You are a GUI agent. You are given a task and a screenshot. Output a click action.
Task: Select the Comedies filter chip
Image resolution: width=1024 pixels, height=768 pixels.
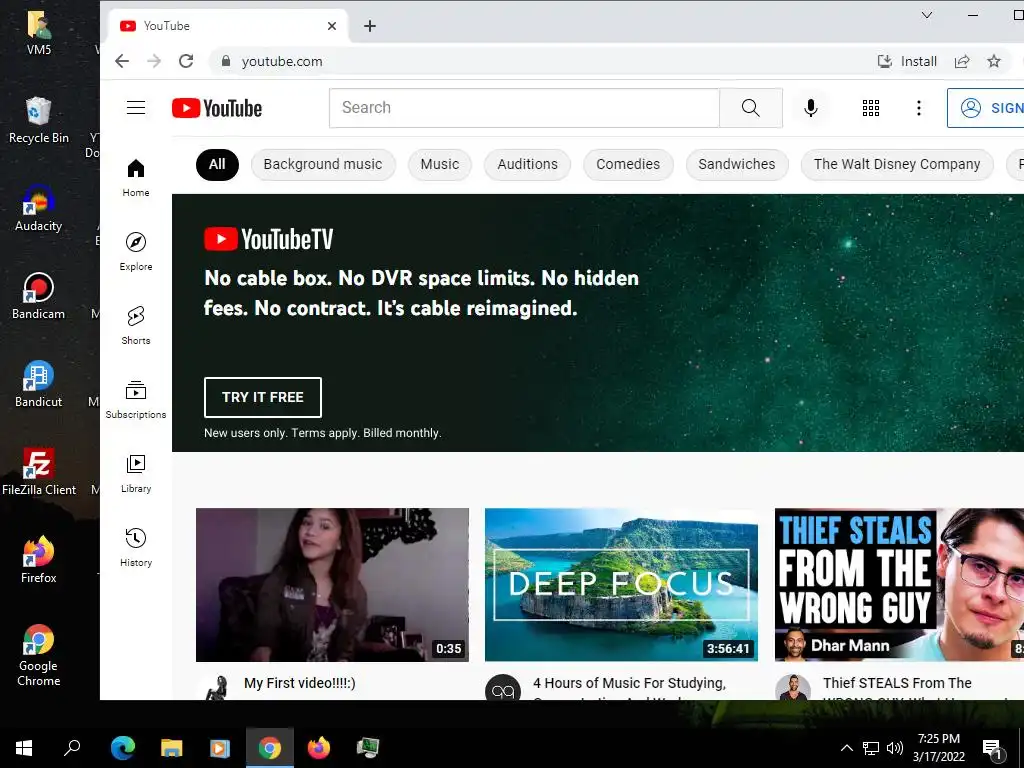(x=628, y=165)
